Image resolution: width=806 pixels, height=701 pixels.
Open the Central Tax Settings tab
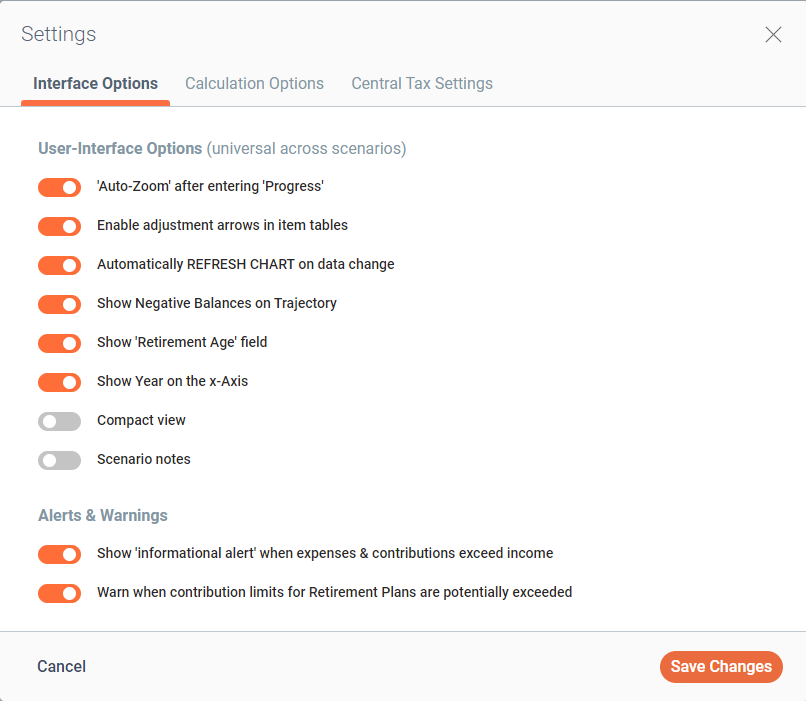422,84
